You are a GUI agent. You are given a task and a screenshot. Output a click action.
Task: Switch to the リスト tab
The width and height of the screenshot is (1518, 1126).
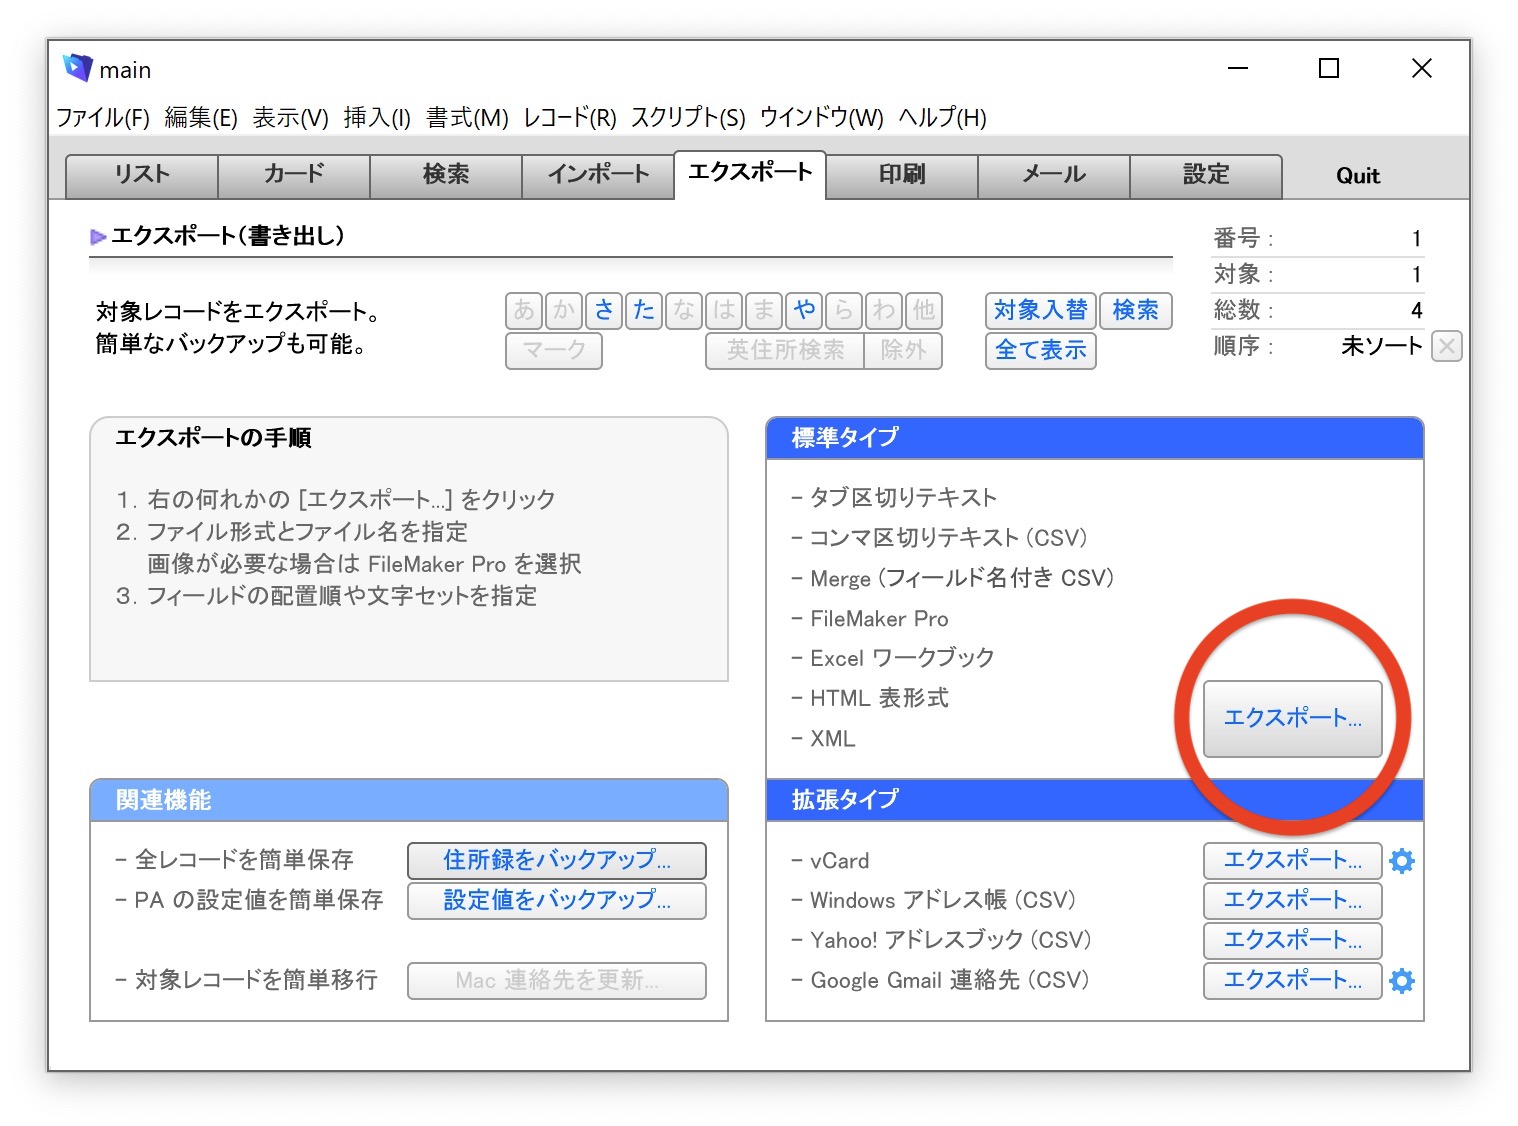tap(141, 175)
